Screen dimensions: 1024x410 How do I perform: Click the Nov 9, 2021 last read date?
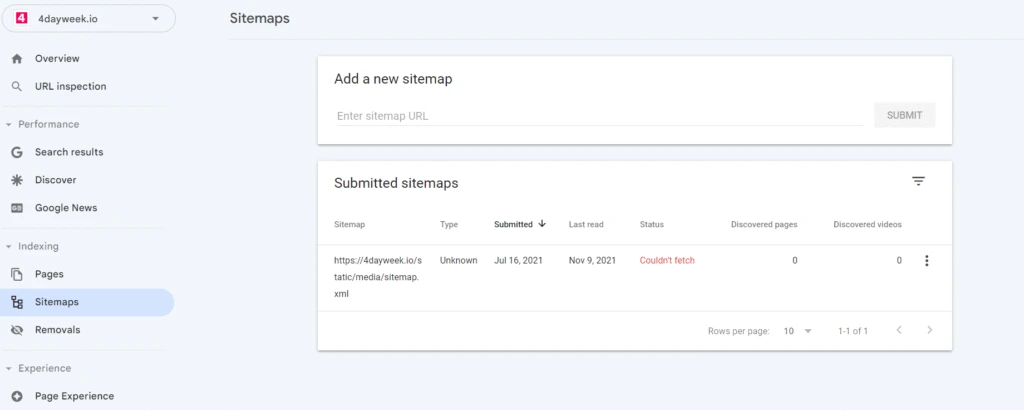click(x=592, y=260)
